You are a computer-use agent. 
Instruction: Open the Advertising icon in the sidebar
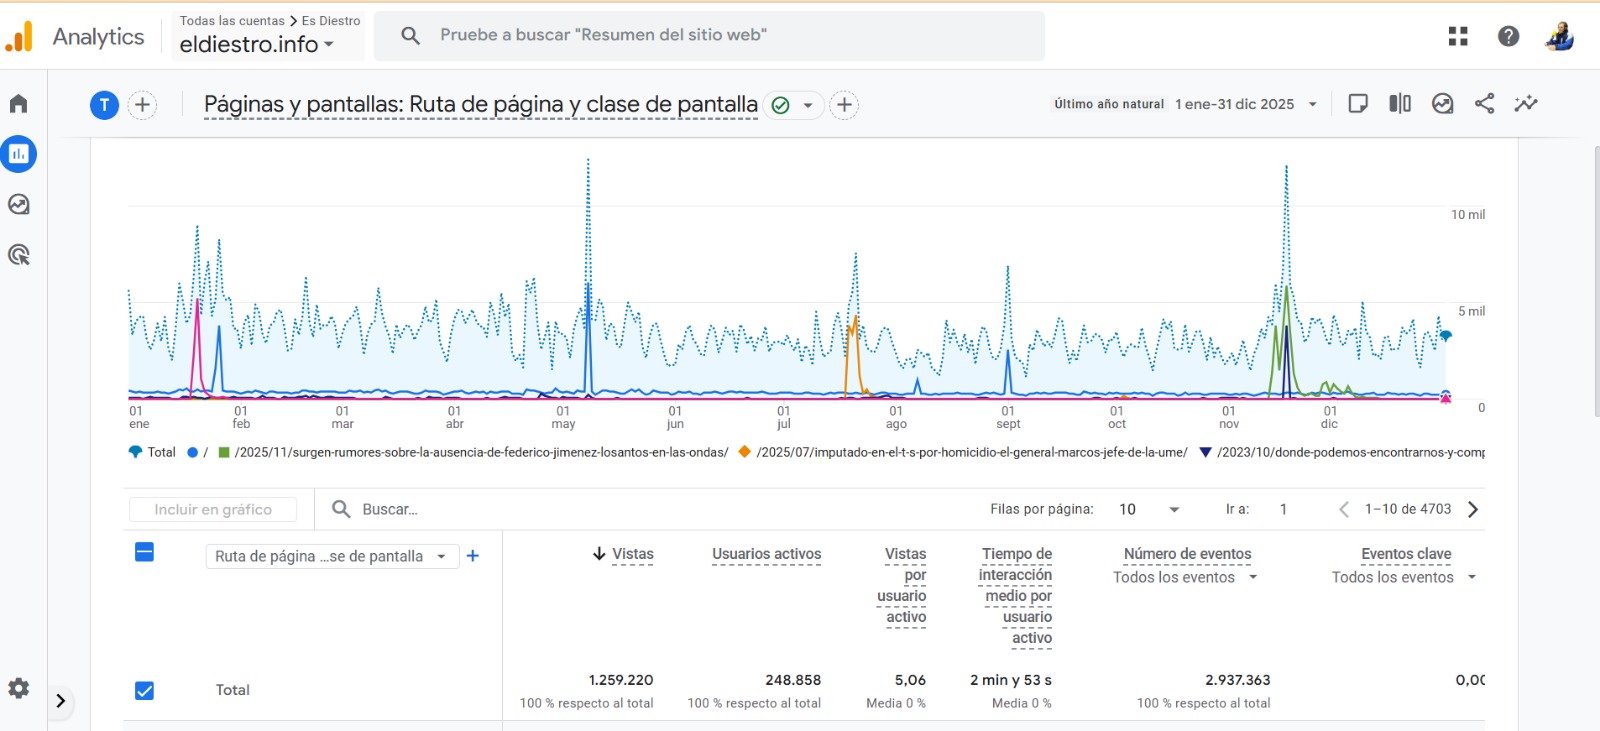point(19,255)
